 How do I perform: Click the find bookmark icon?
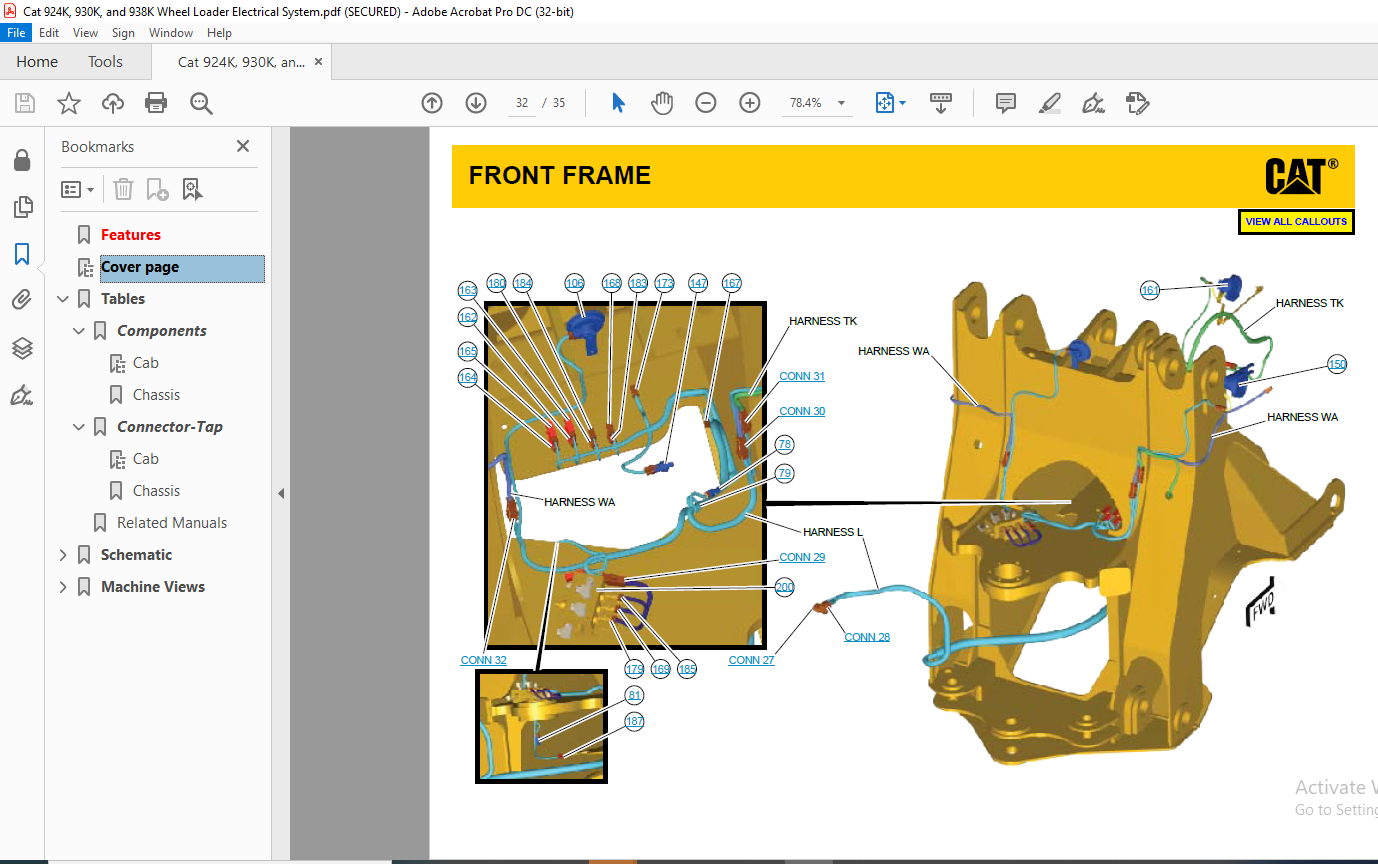coord(192,189)
